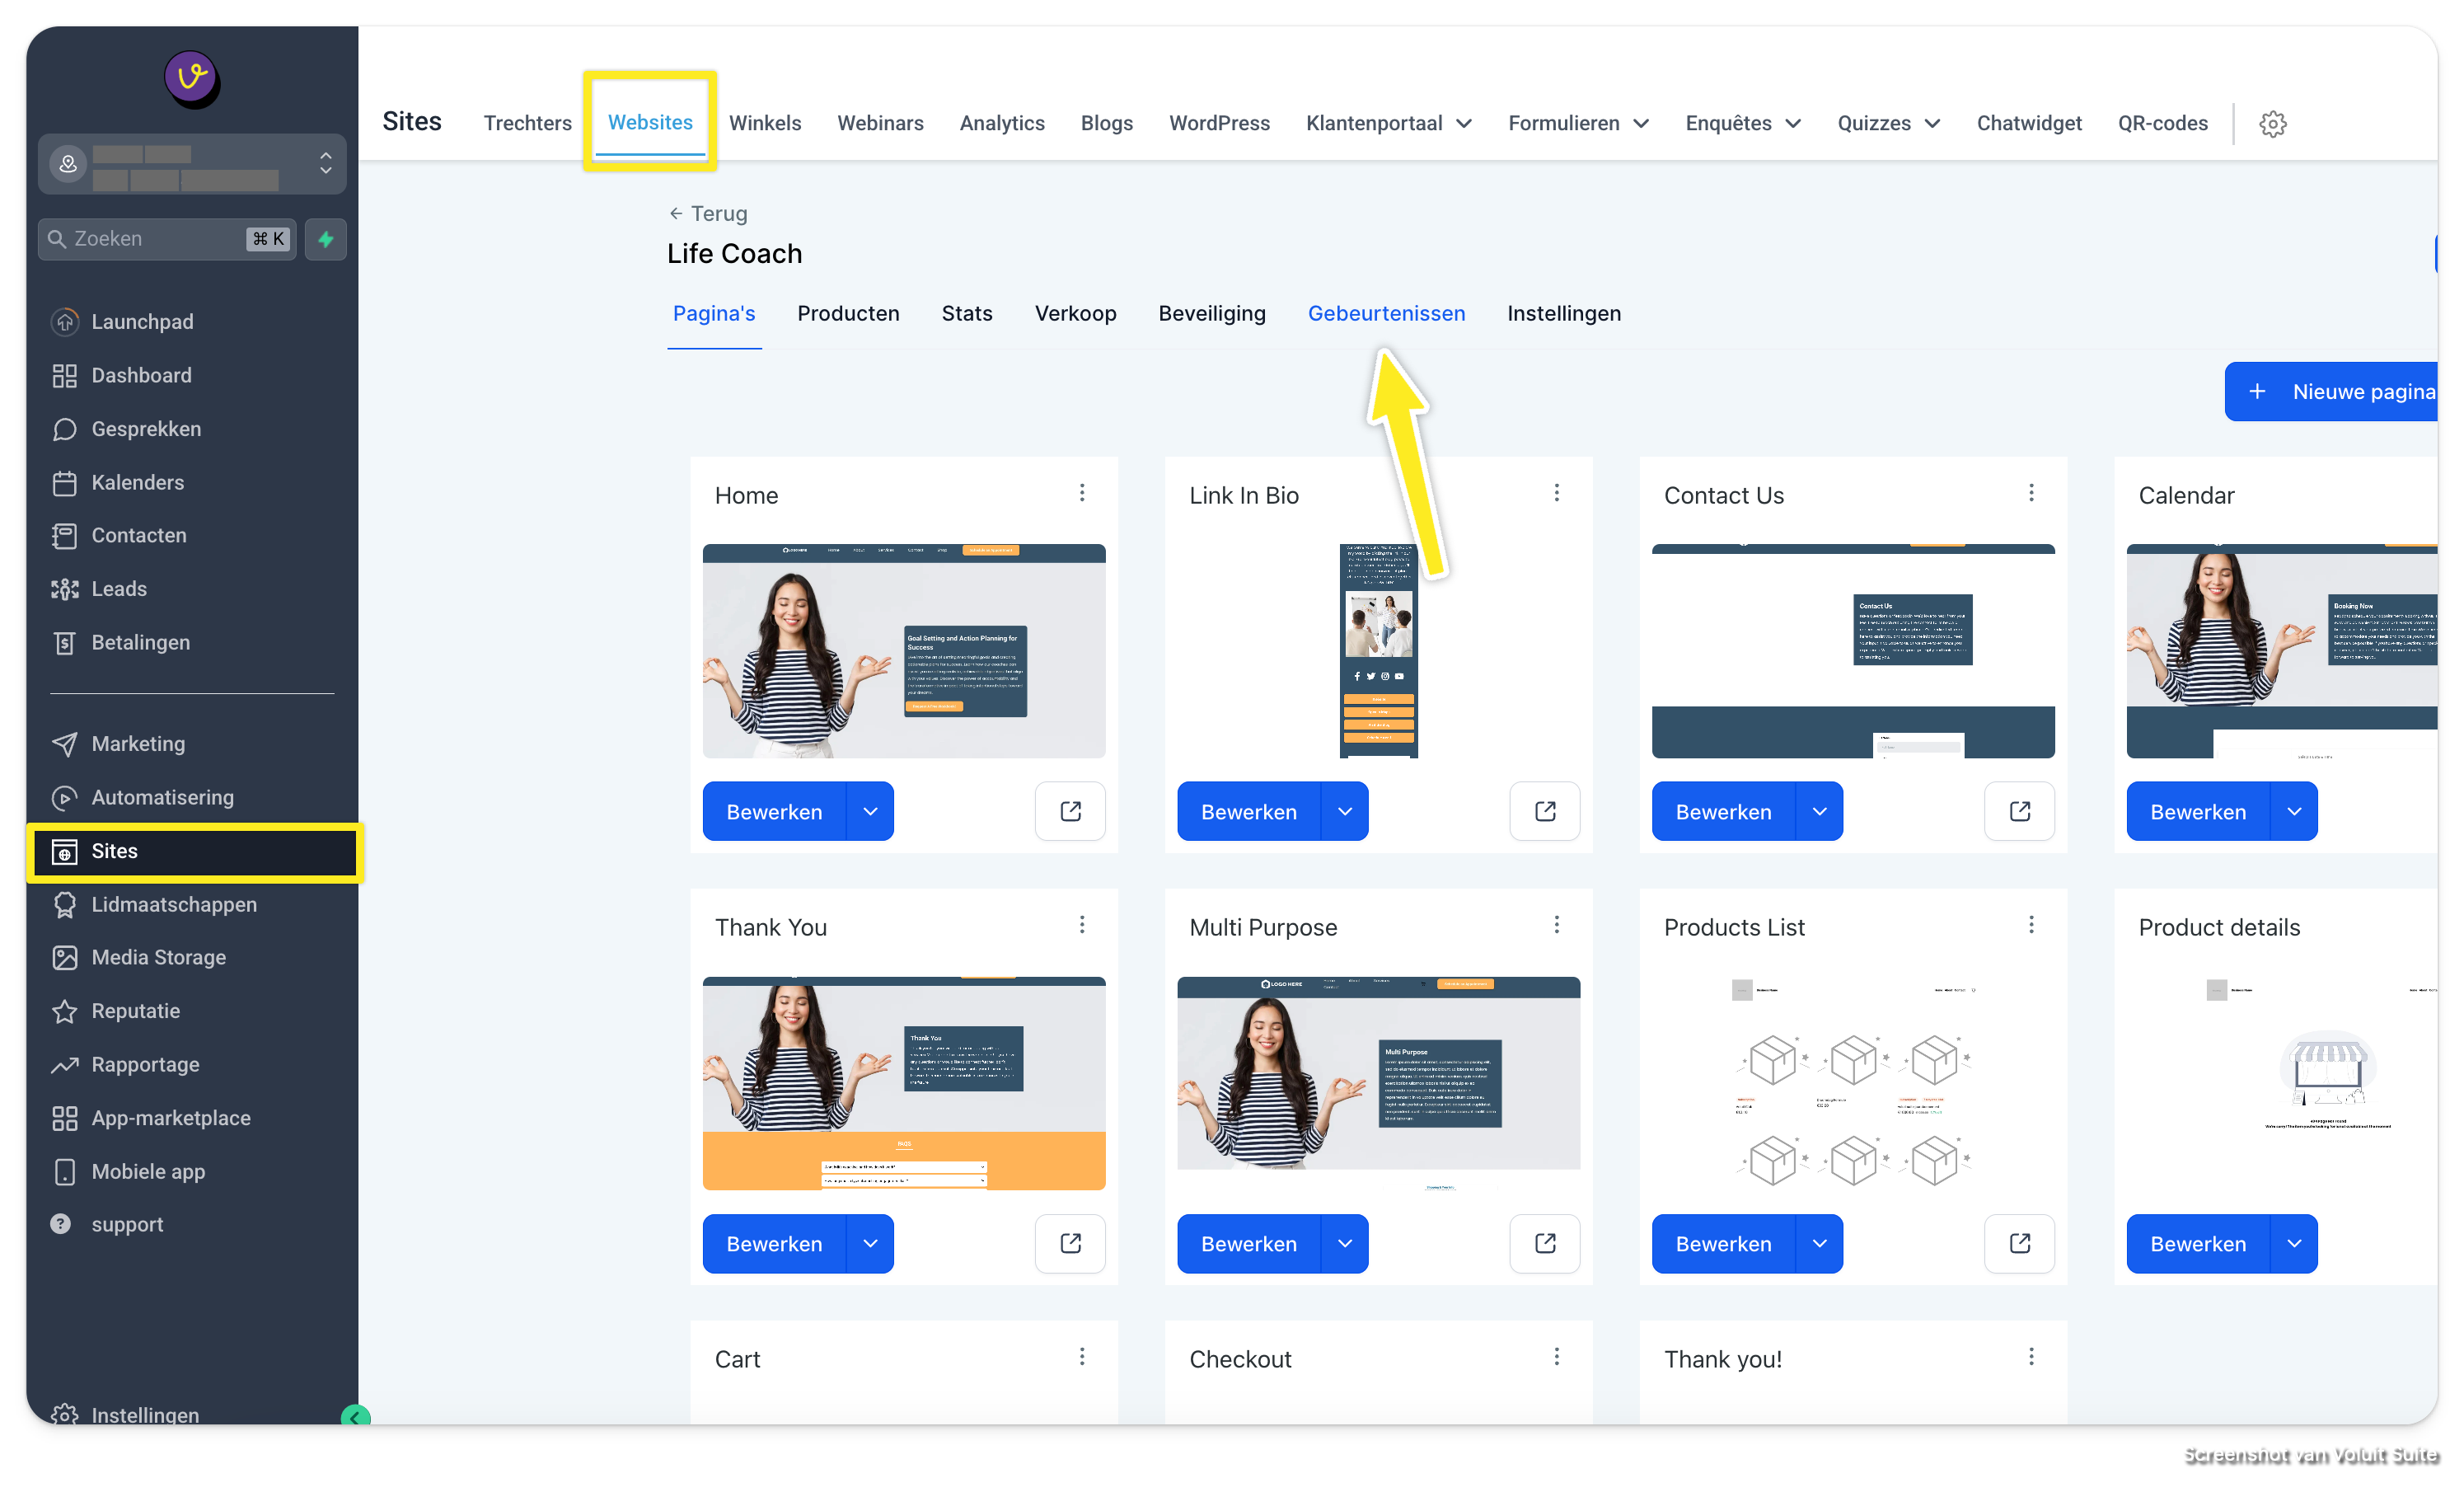Image resolution: width=2464 pixels, height=1492 pixels.
Task: Open the Chatwidget tab
Action: [2029, 123]
